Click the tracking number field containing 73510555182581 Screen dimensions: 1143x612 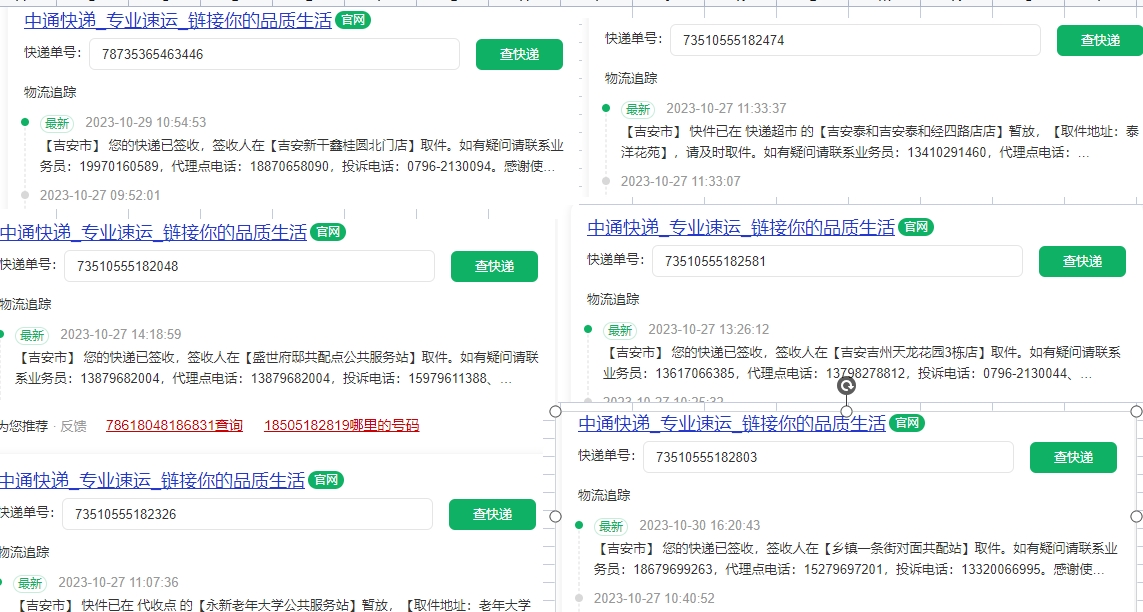[x=837, y=261]
